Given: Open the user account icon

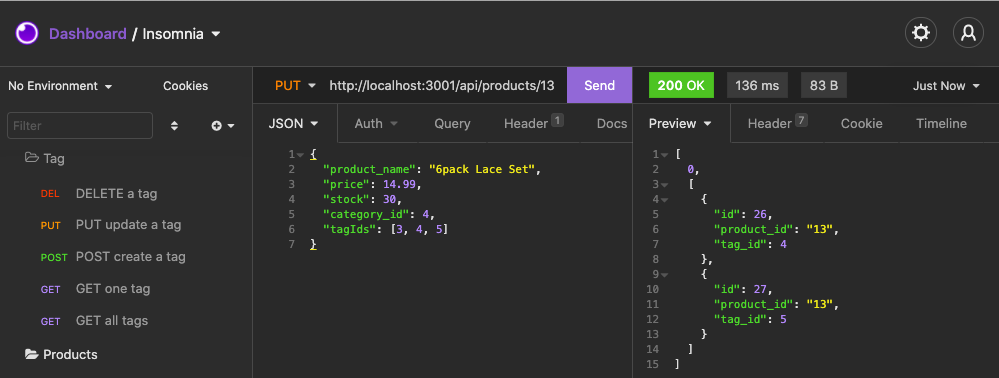Looking at the screenshot, I should coord(968,33).
